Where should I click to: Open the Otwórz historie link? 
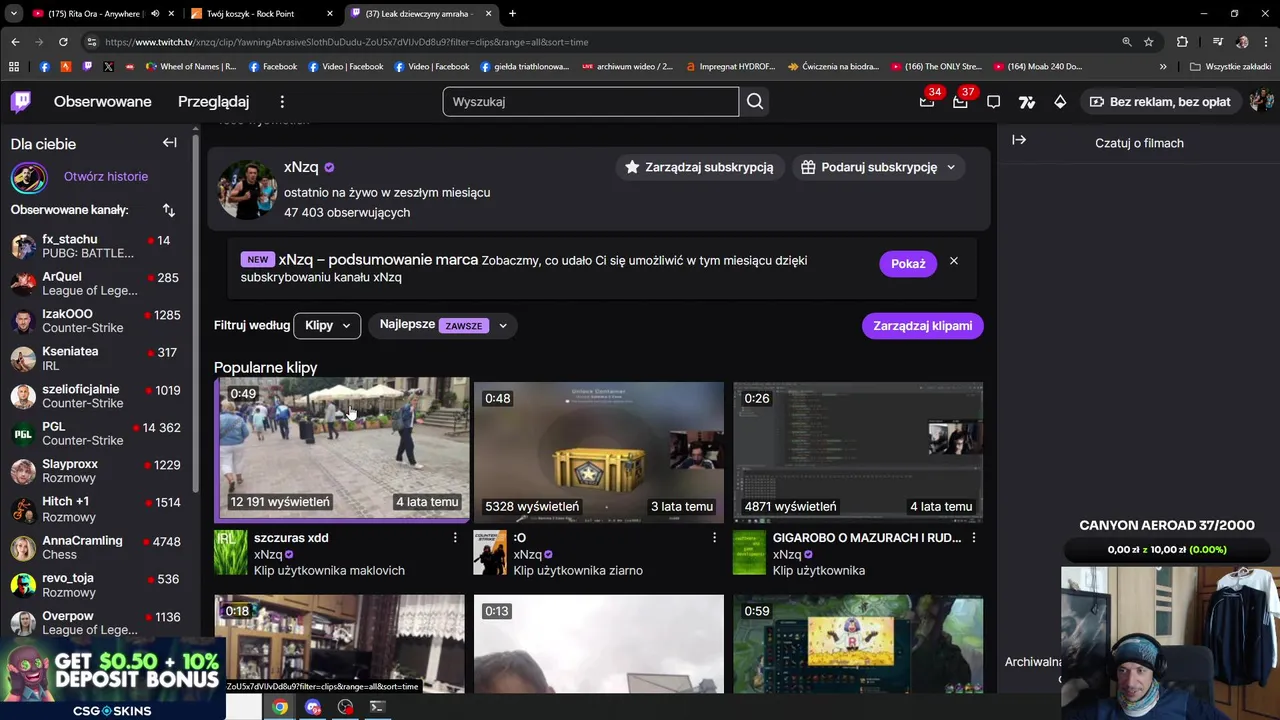click(106, 177)
